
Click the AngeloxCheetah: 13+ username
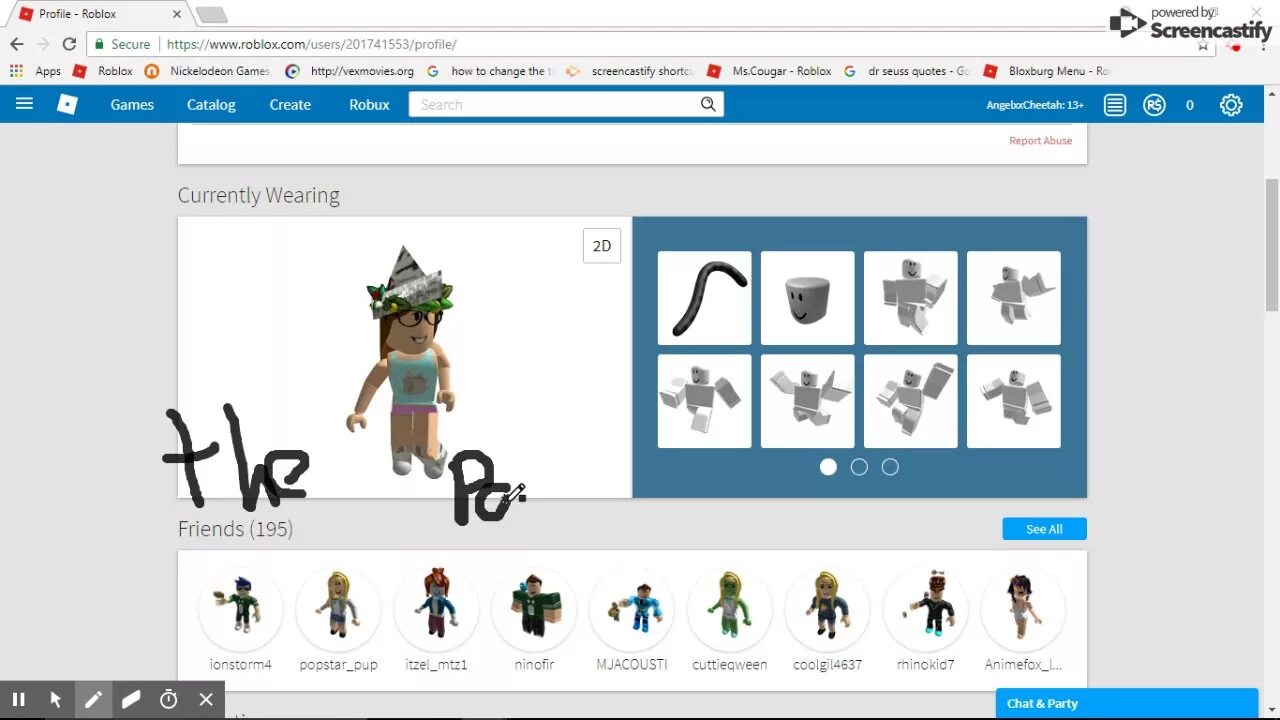[1035, 105]
